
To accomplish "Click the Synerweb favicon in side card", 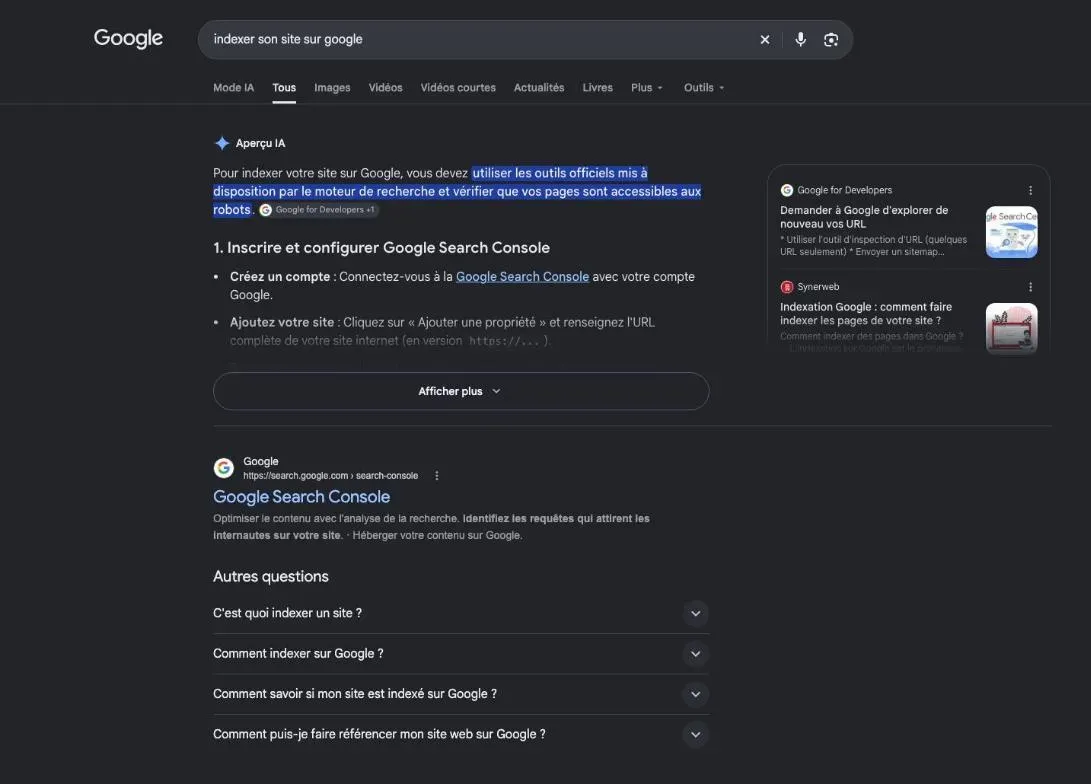I will click(x=787, y=287).
